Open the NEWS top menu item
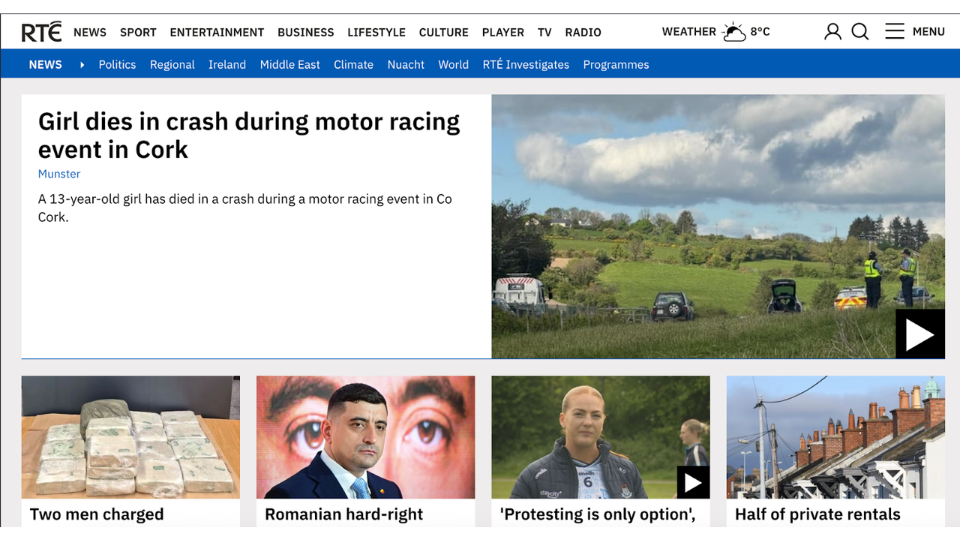 pos(90,32)
